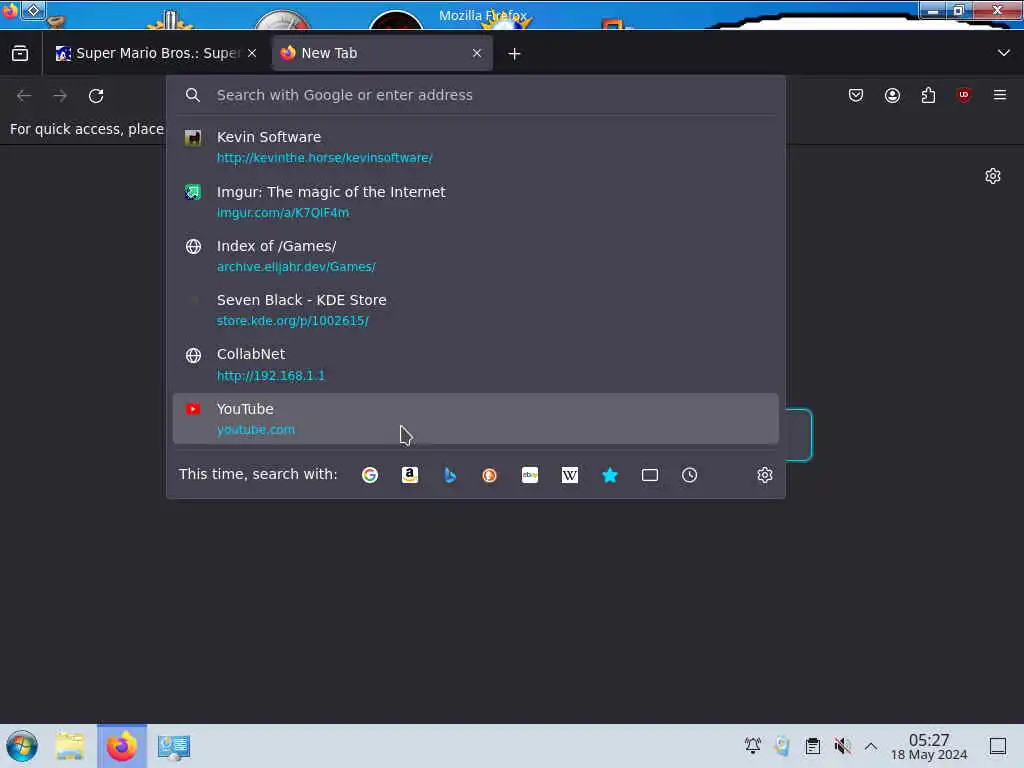Close the New Tab tab
Screen dimensions: 1024x768
coord(477,54)
